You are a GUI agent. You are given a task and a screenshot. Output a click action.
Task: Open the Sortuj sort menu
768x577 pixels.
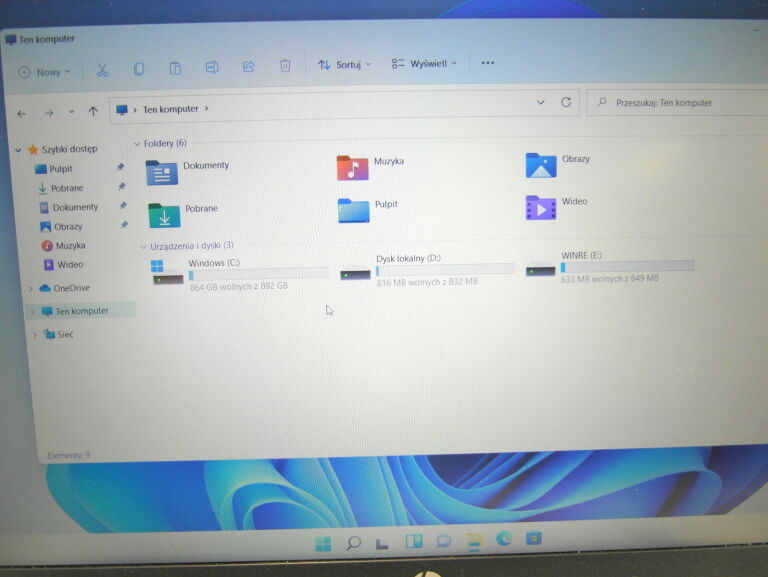point(344,65)
